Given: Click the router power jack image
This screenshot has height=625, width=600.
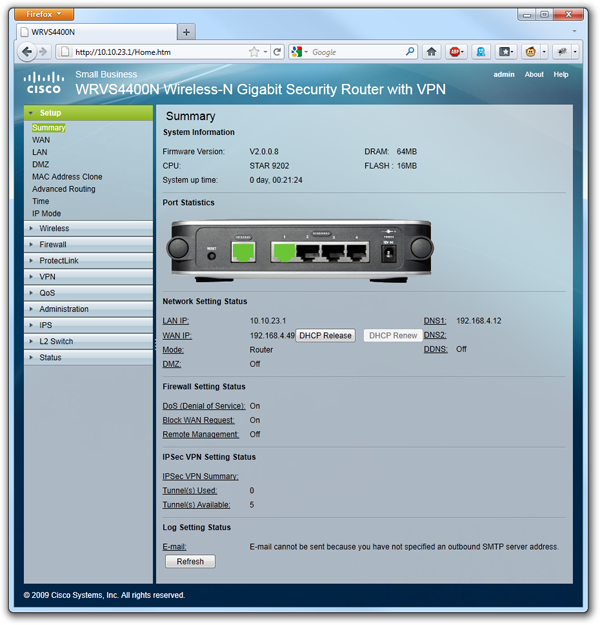Looking at the screenshot, I should pos(388,253).
